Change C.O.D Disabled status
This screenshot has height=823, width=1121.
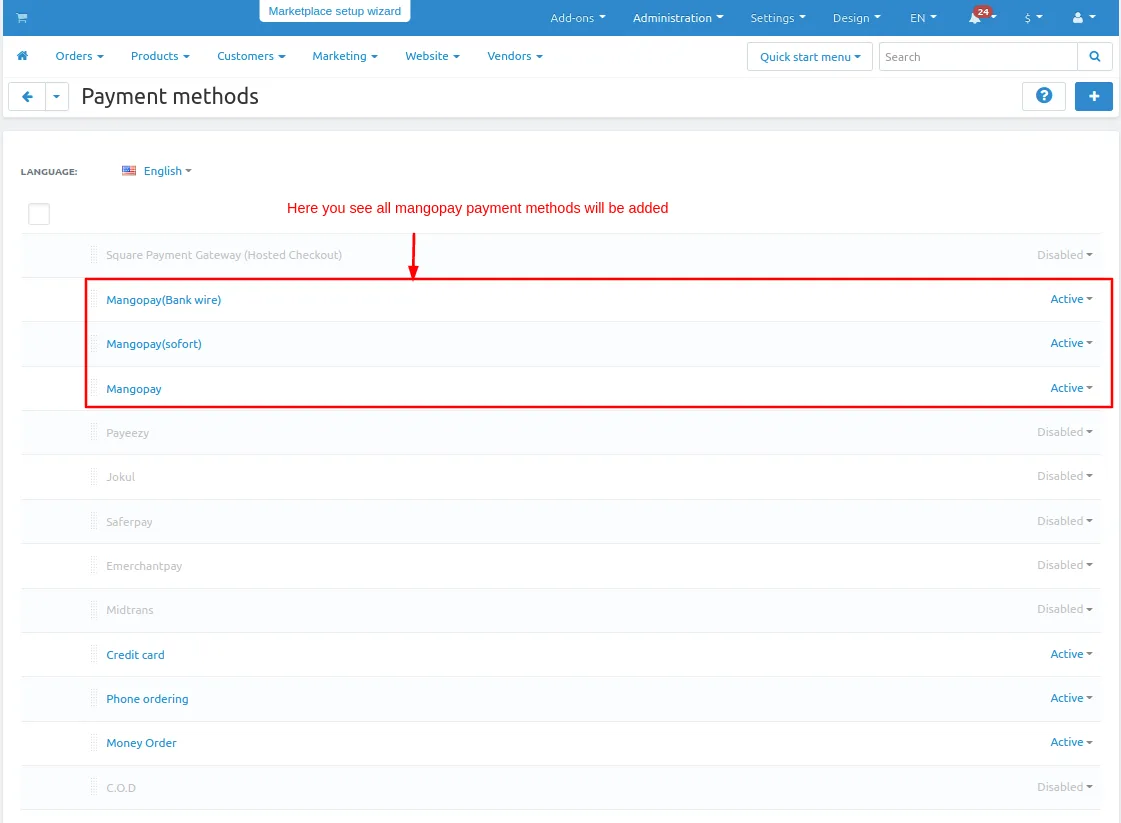(x=1065, y=787)
